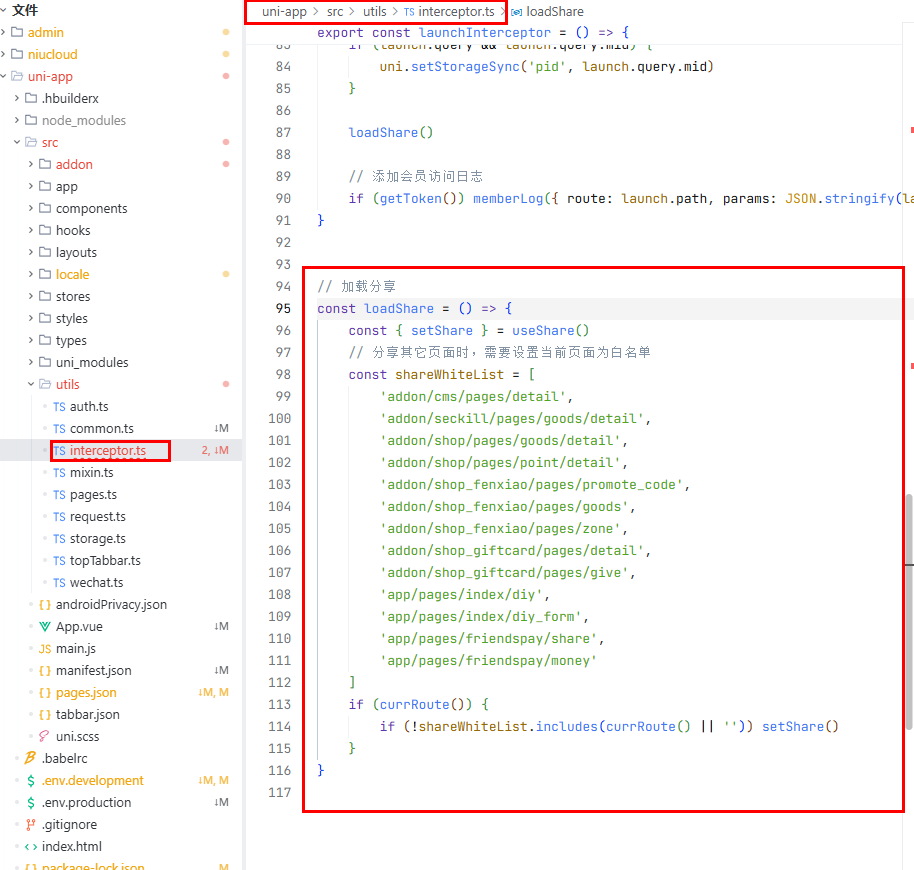The height and width of the screenshot is (870, 914).
Task: Click the loadShare() call on line 87
Action: 390,133
